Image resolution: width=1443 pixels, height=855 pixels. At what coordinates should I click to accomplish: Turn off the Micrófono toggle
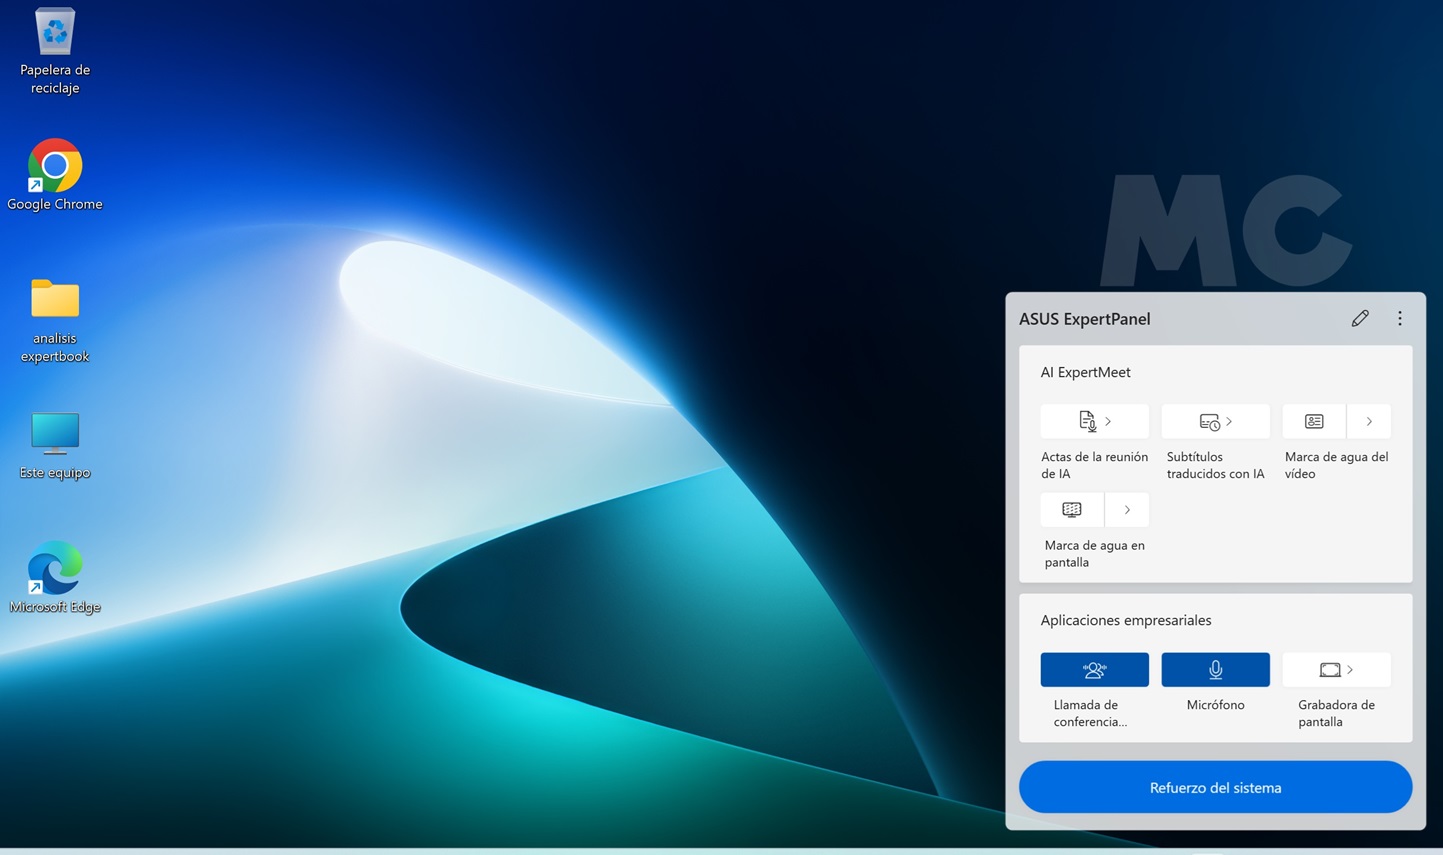click(x=1215, y=670)
